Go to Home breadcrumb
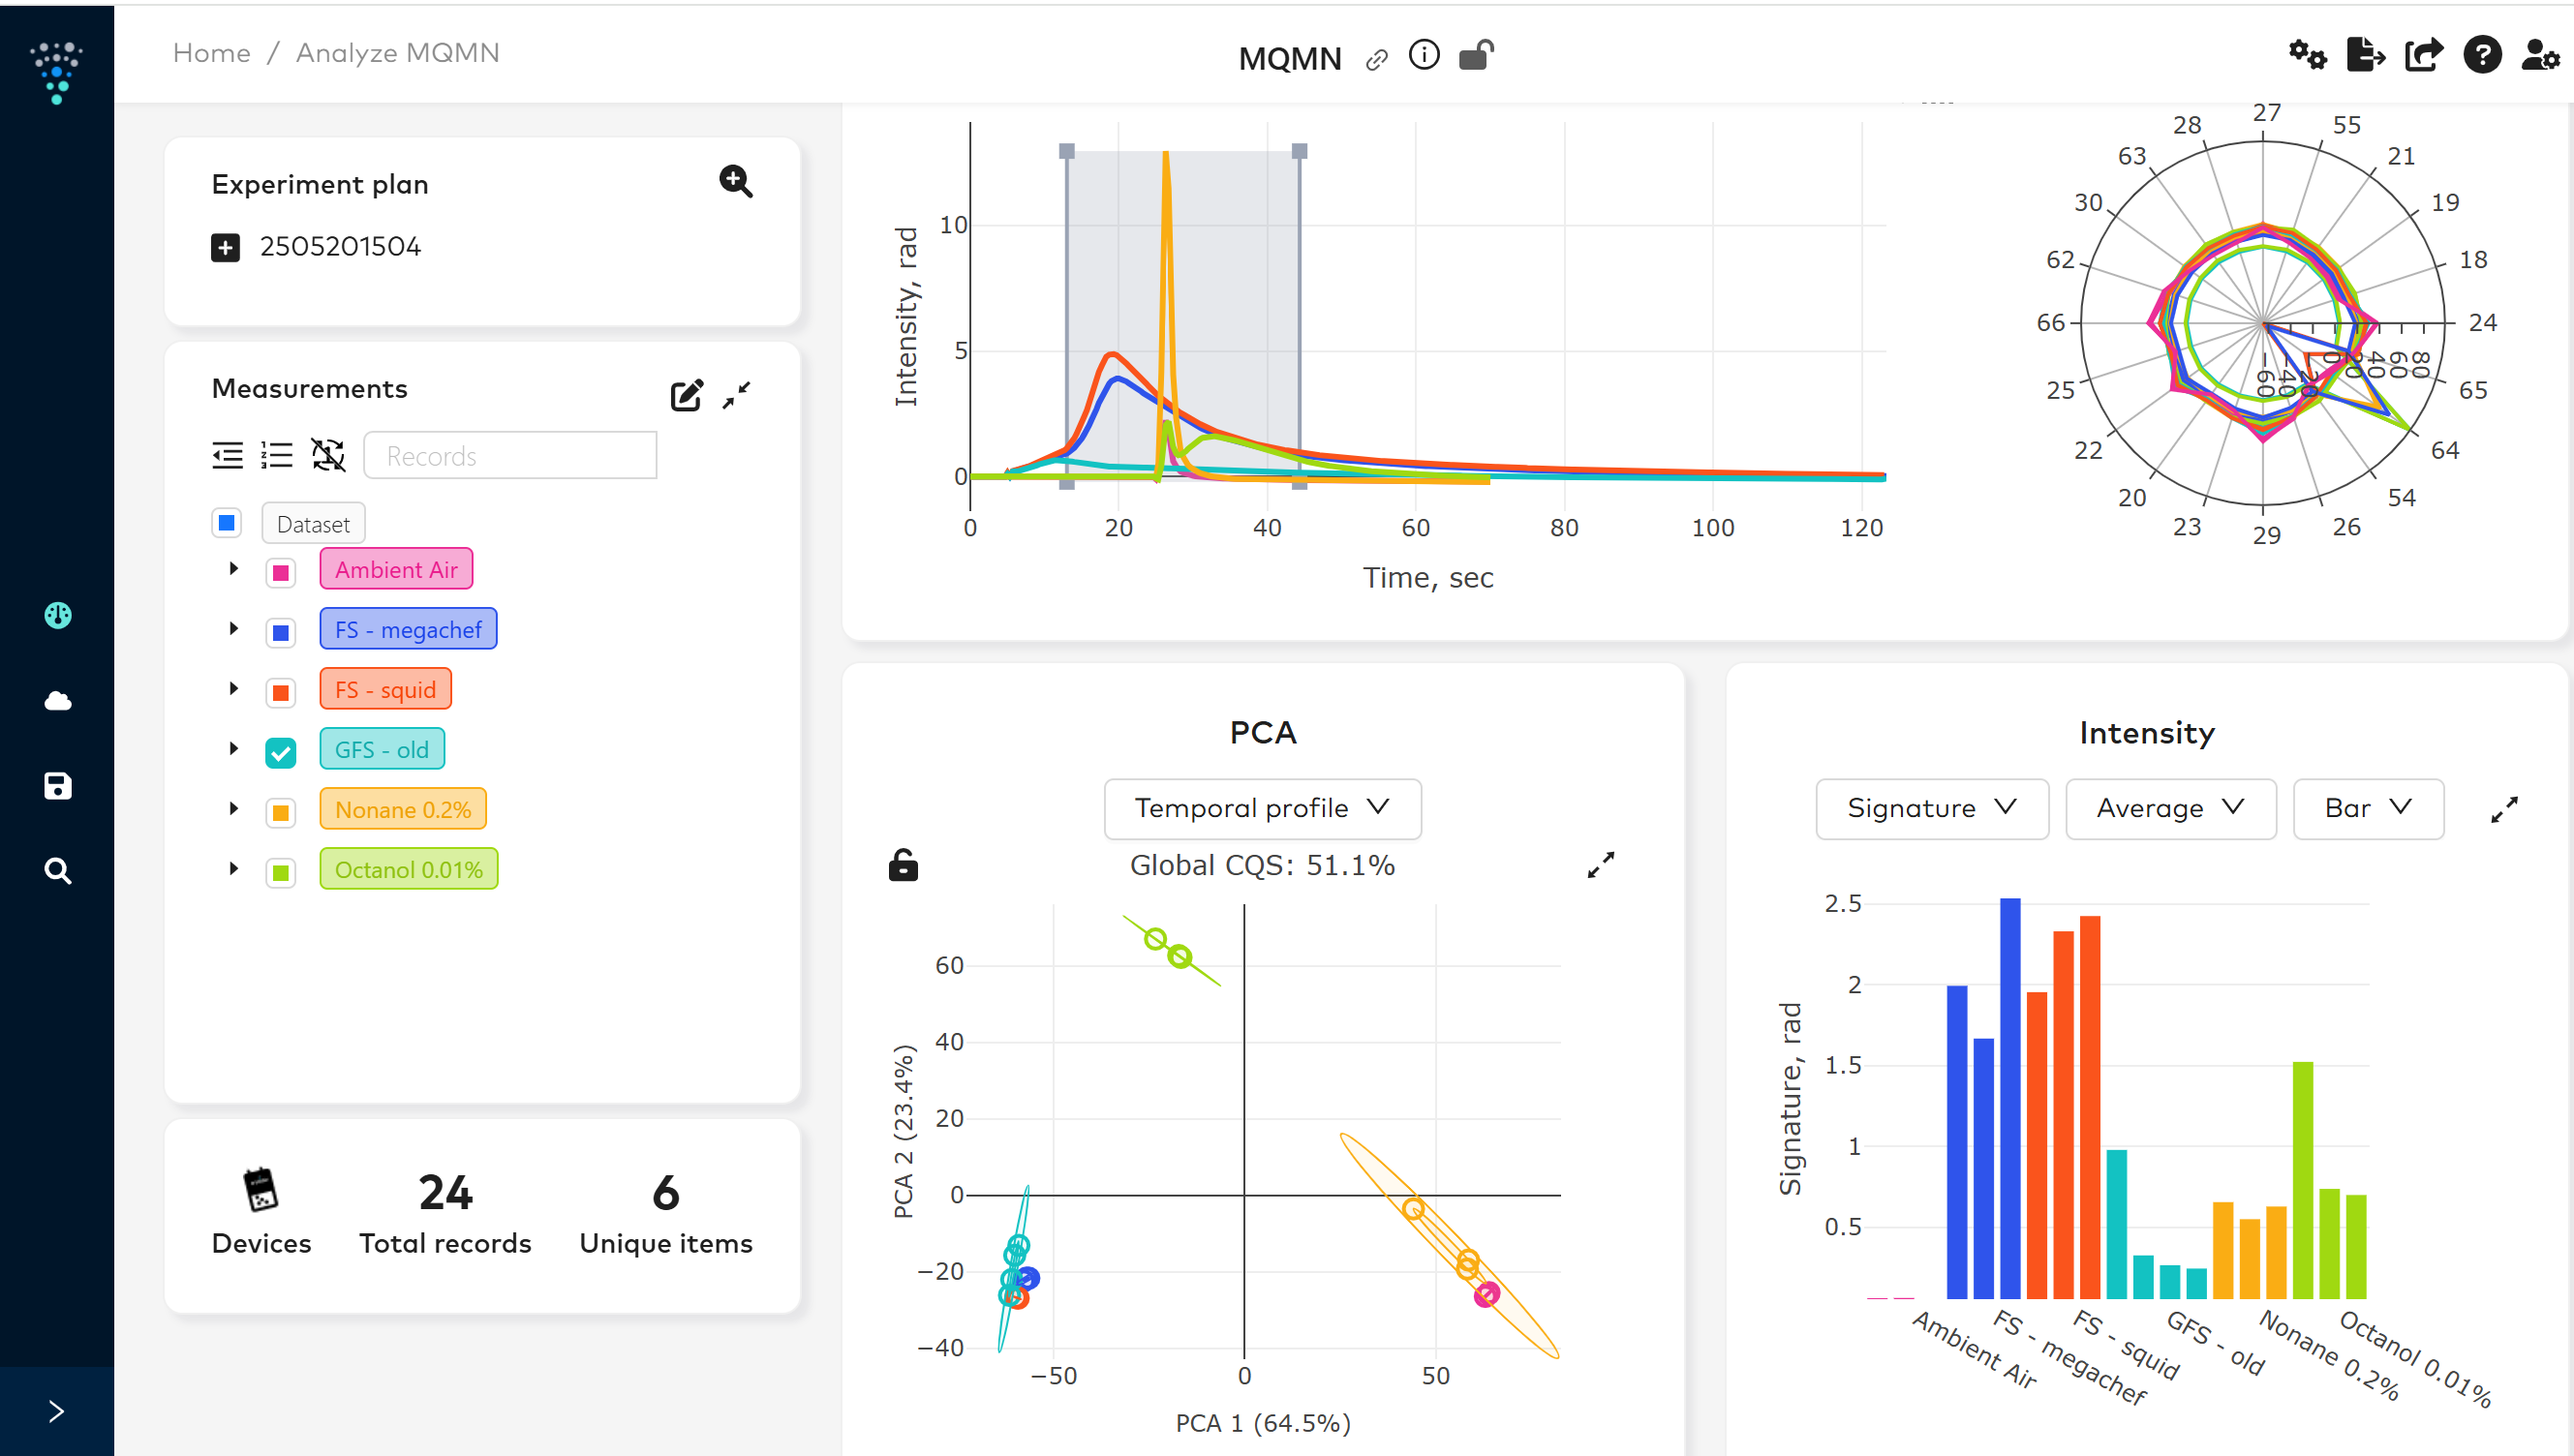Image resolution: width=2574 pixels, height=1456 pixels. (211, 53)
